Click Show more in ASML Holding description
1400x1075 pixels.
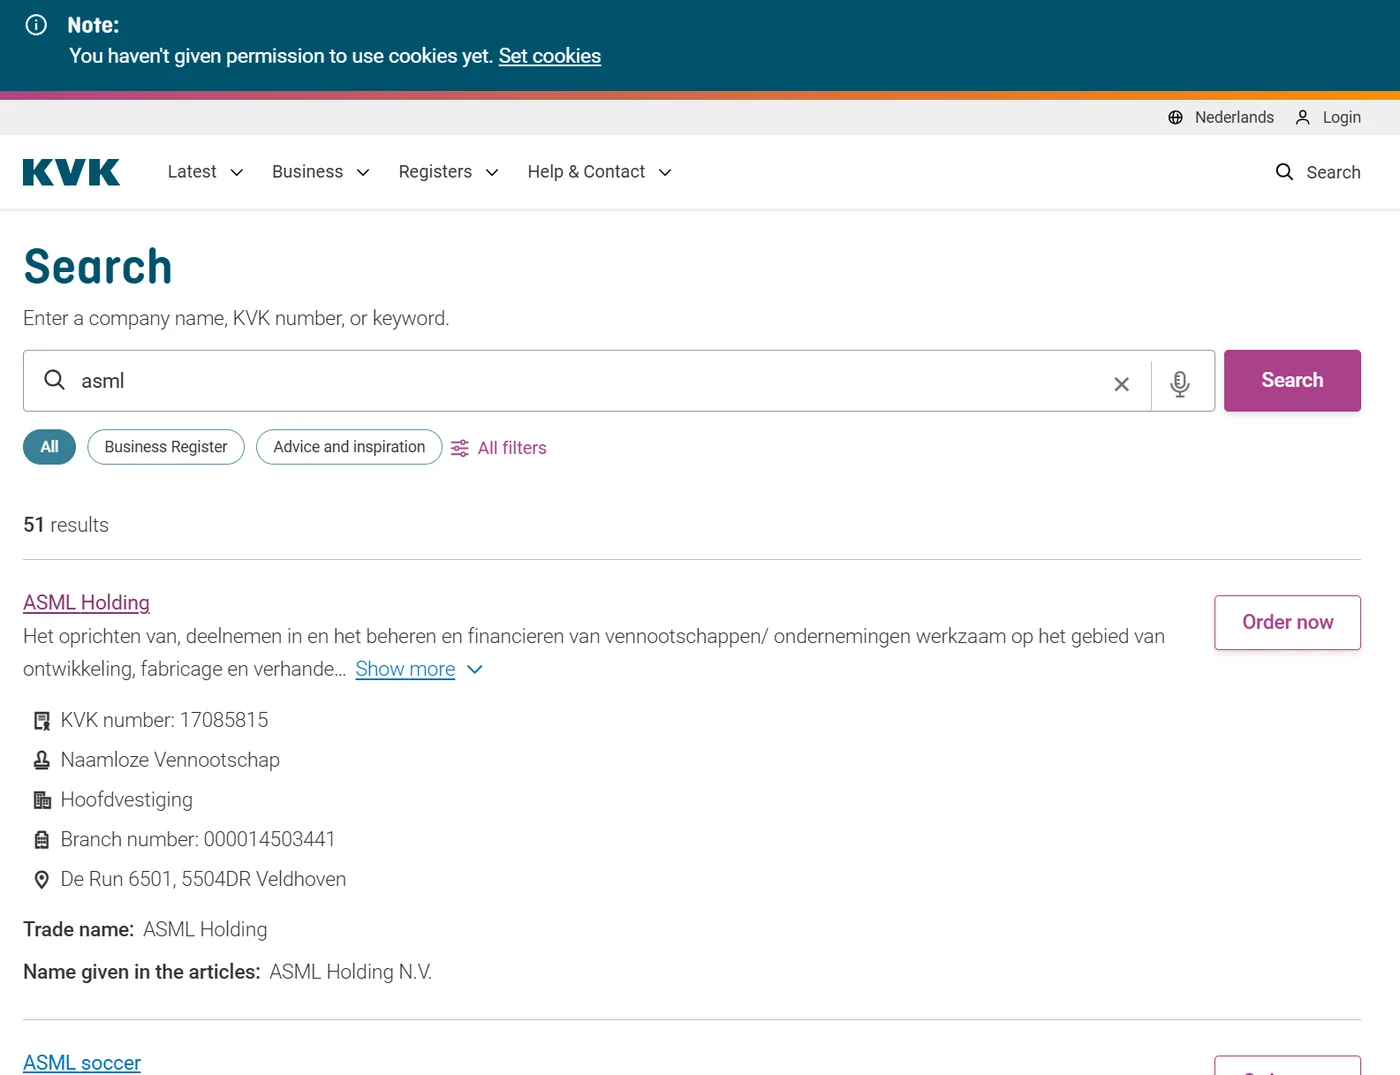point(405,669)
